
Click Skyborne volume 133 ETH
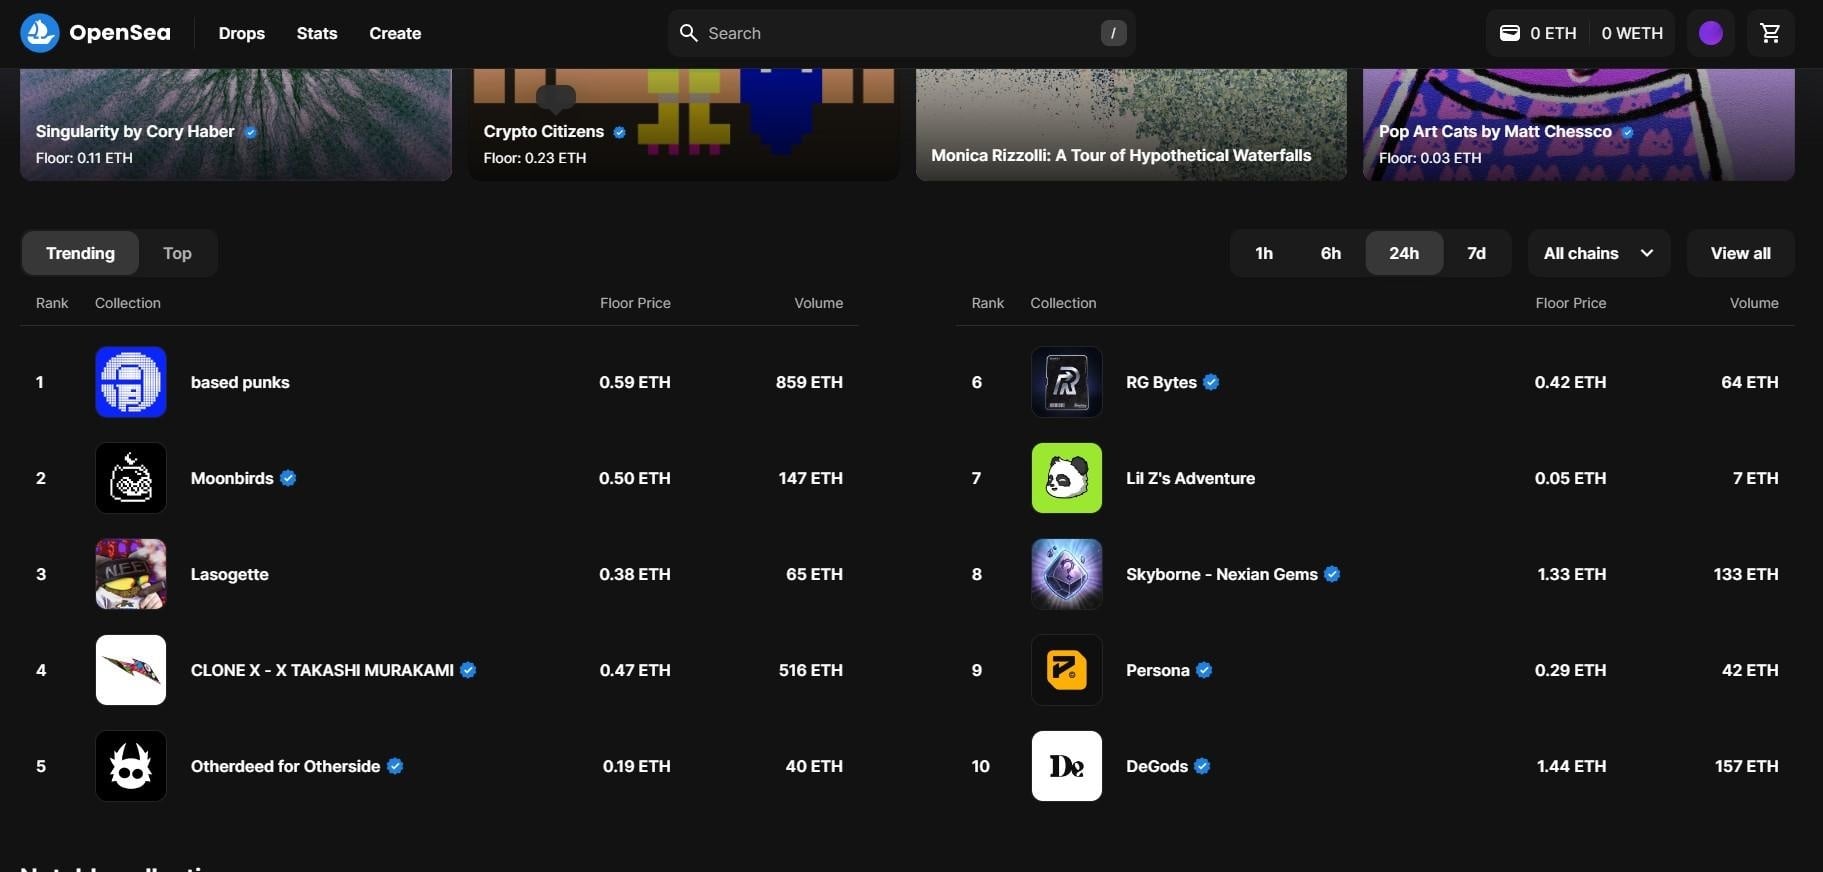pyautogui.click(x=1746, y=574)
